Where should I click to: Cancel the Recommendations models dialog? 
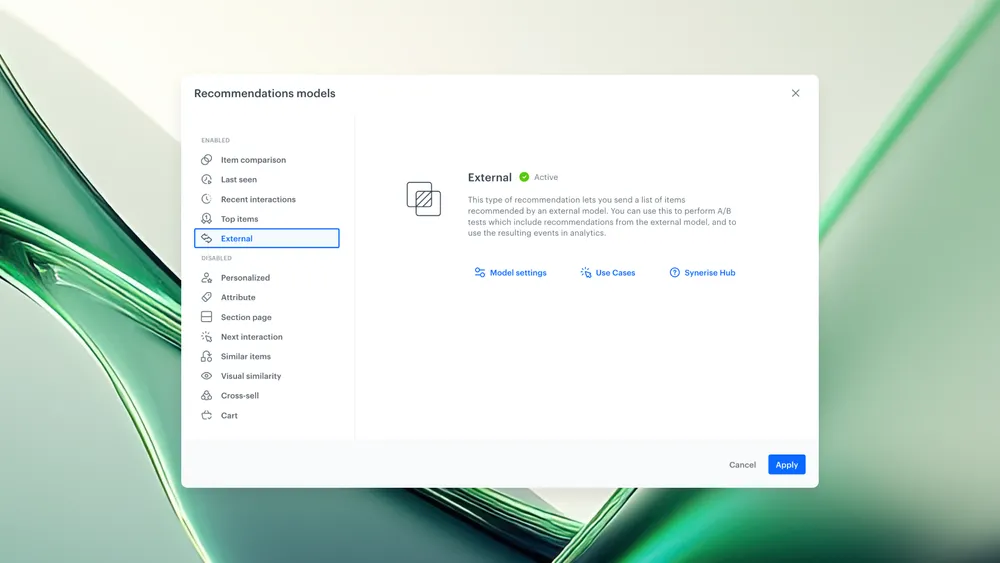pyautogui.click(x=742, y=465)
